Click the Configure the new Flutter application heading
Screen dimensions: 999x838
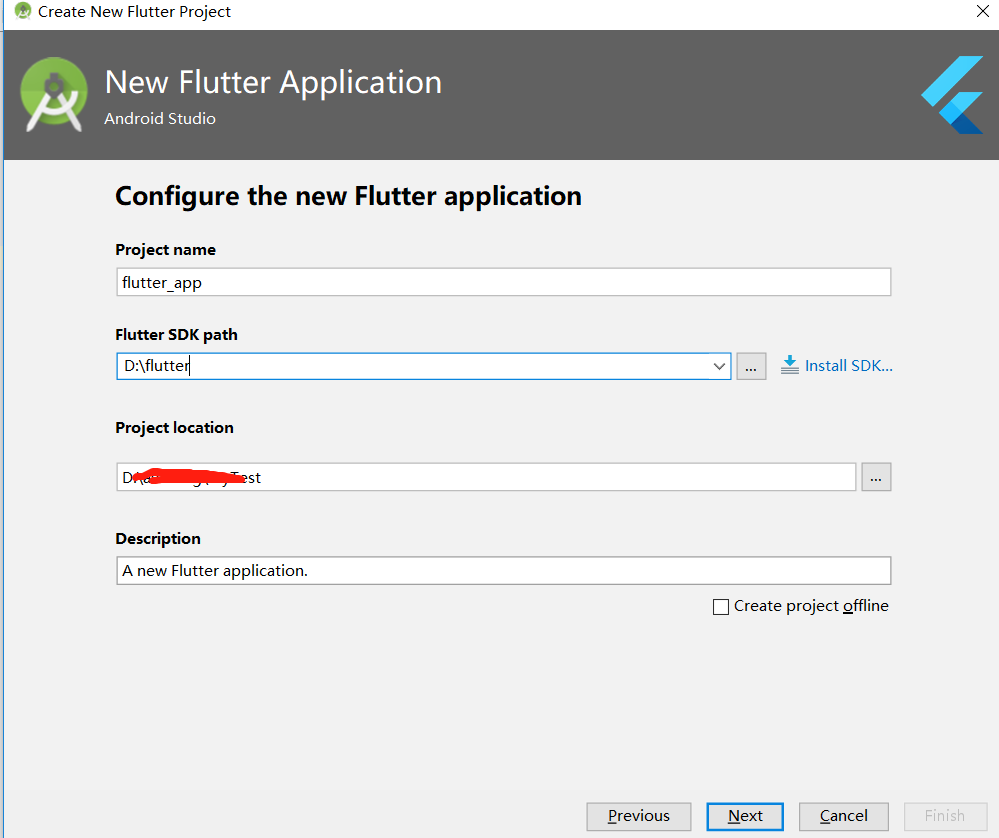tap(348, 196)
